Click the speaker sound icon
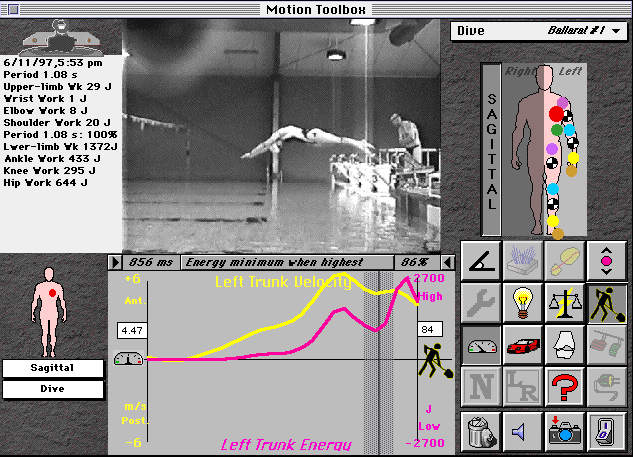The height and width of the screenshot is (457, 633). point(521,431)
